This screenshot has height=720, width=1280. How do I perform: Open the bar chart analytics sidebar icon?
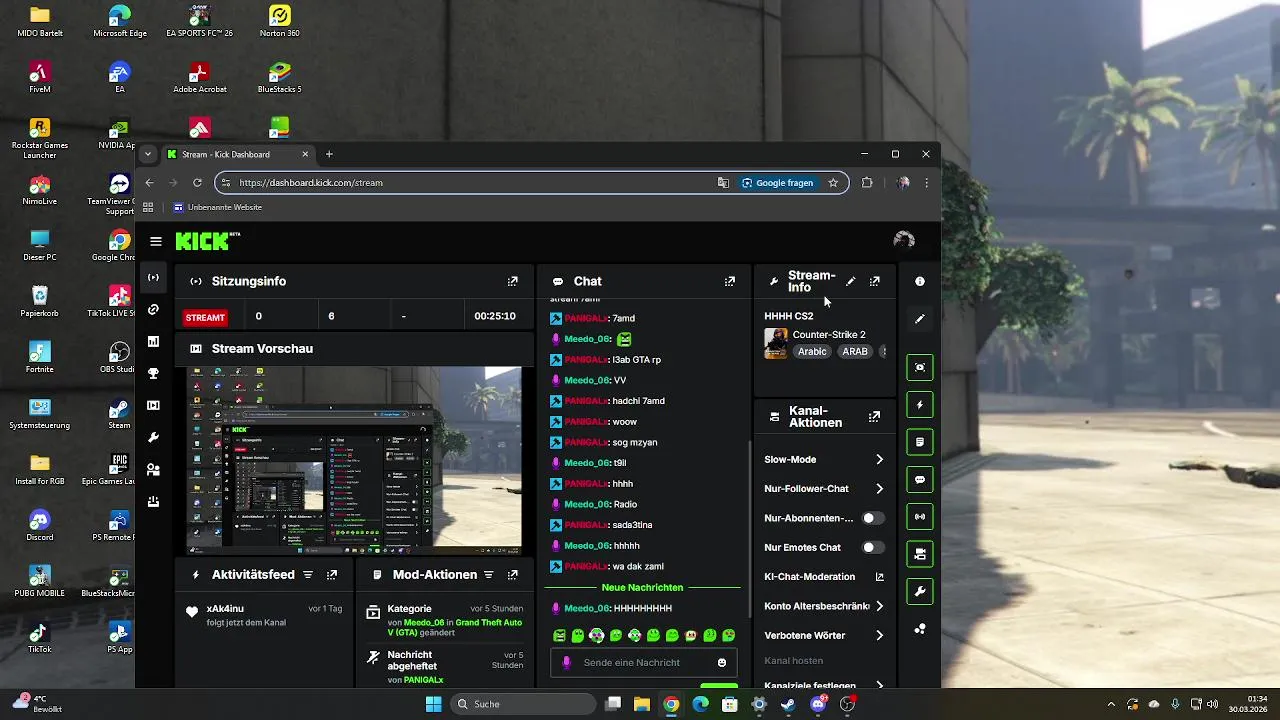[153, 341]
